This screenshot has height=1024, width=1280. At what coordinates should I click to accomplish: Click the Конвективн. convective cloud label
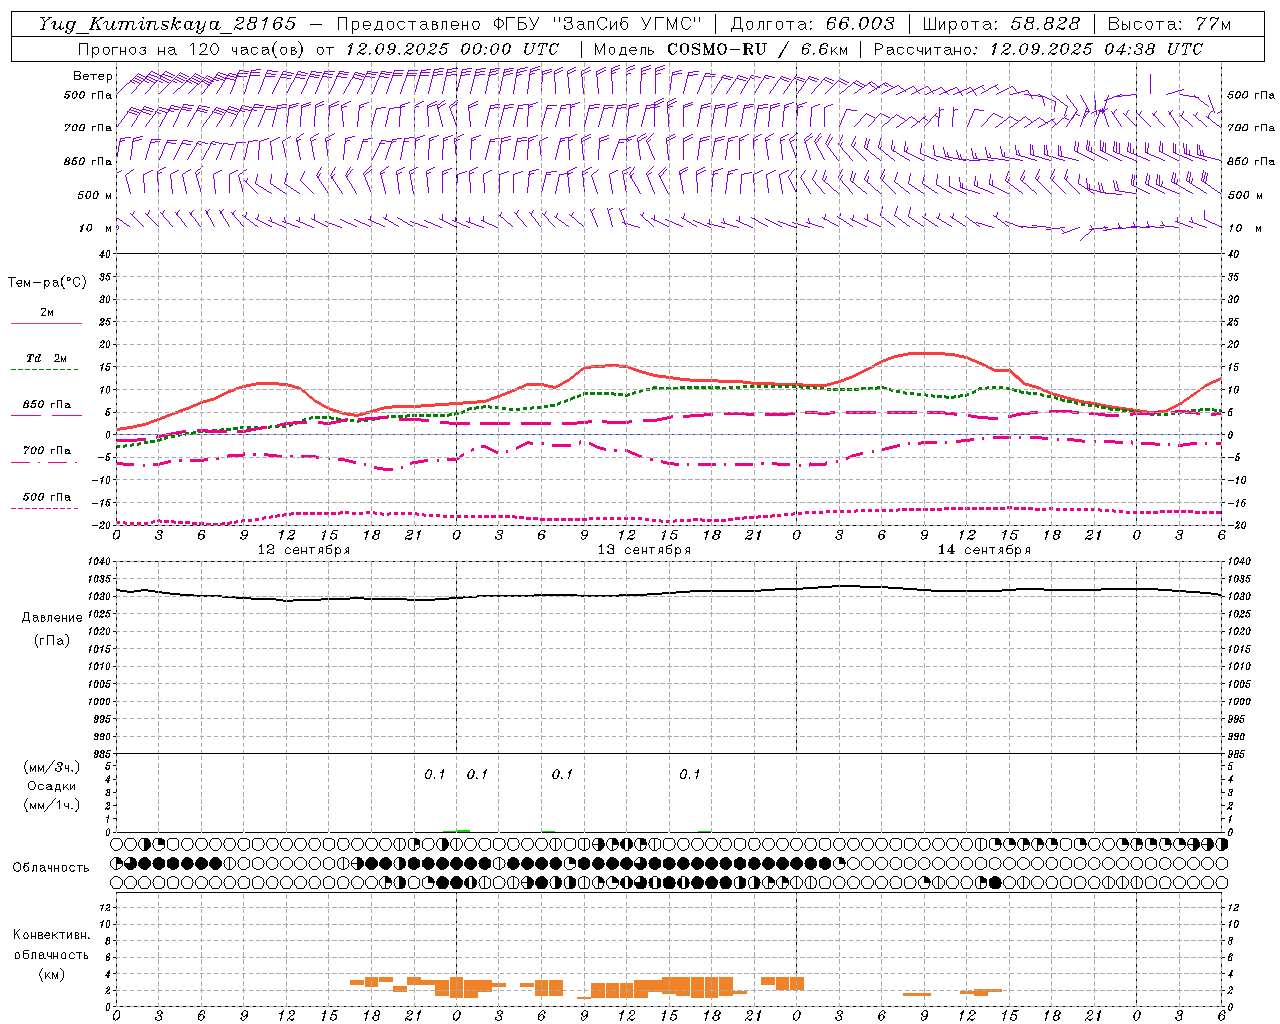(x=51, y=935)
